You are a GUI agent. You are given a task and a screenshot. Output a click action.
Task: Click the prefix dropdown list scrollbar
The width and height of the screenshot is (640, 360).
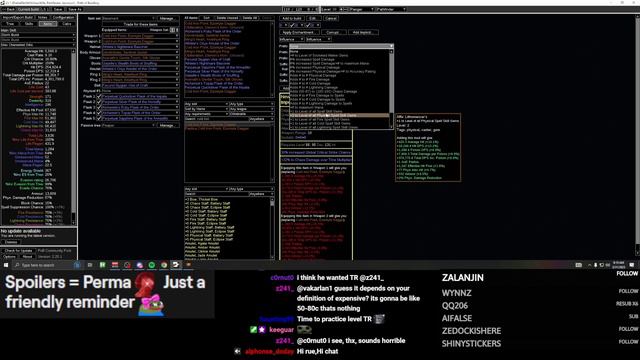[x=391, y=89]
